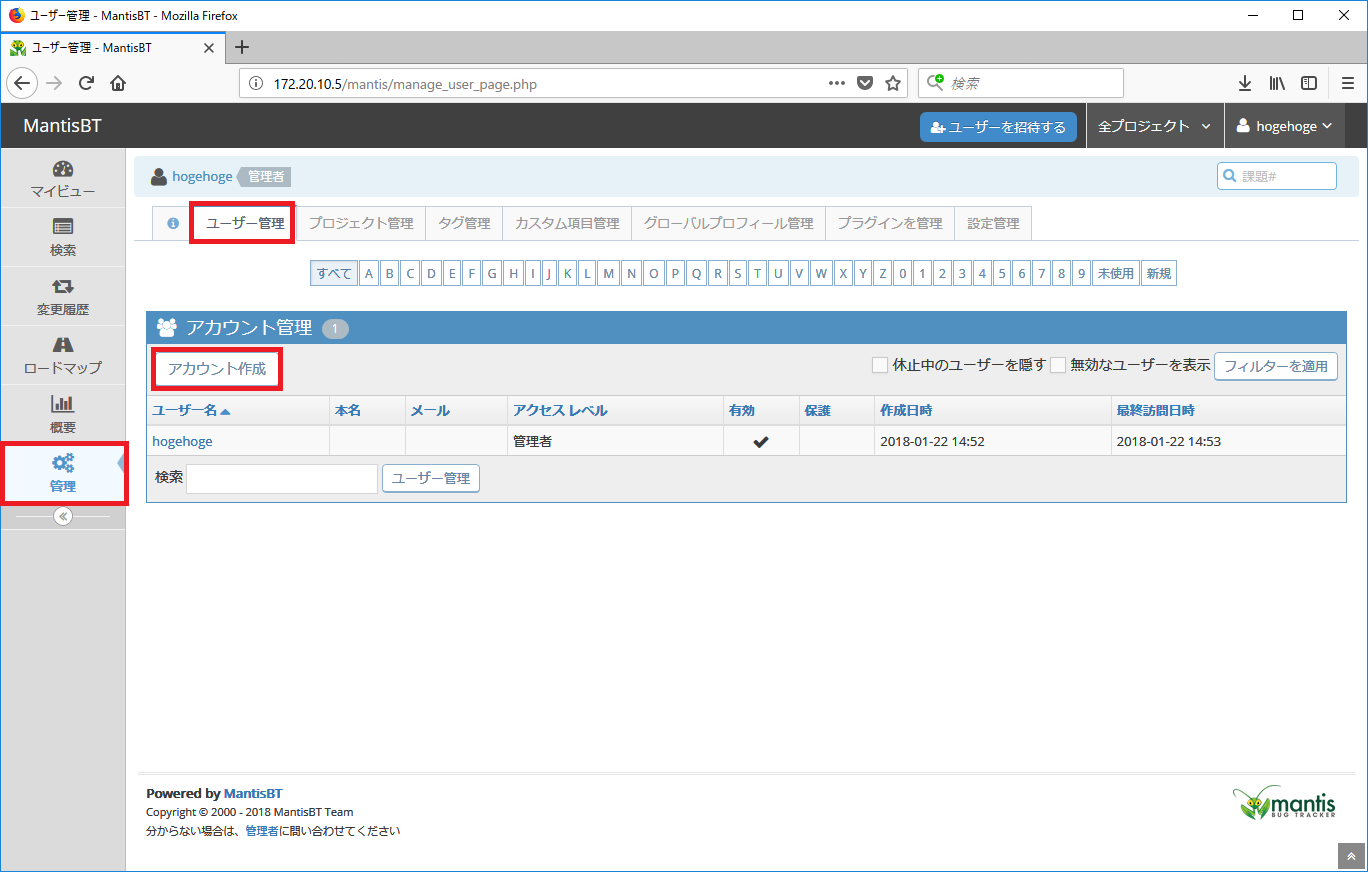1368x872 pixels.
Task: Select the ユーザー管理 tab
Action: [x=245, y=223]
